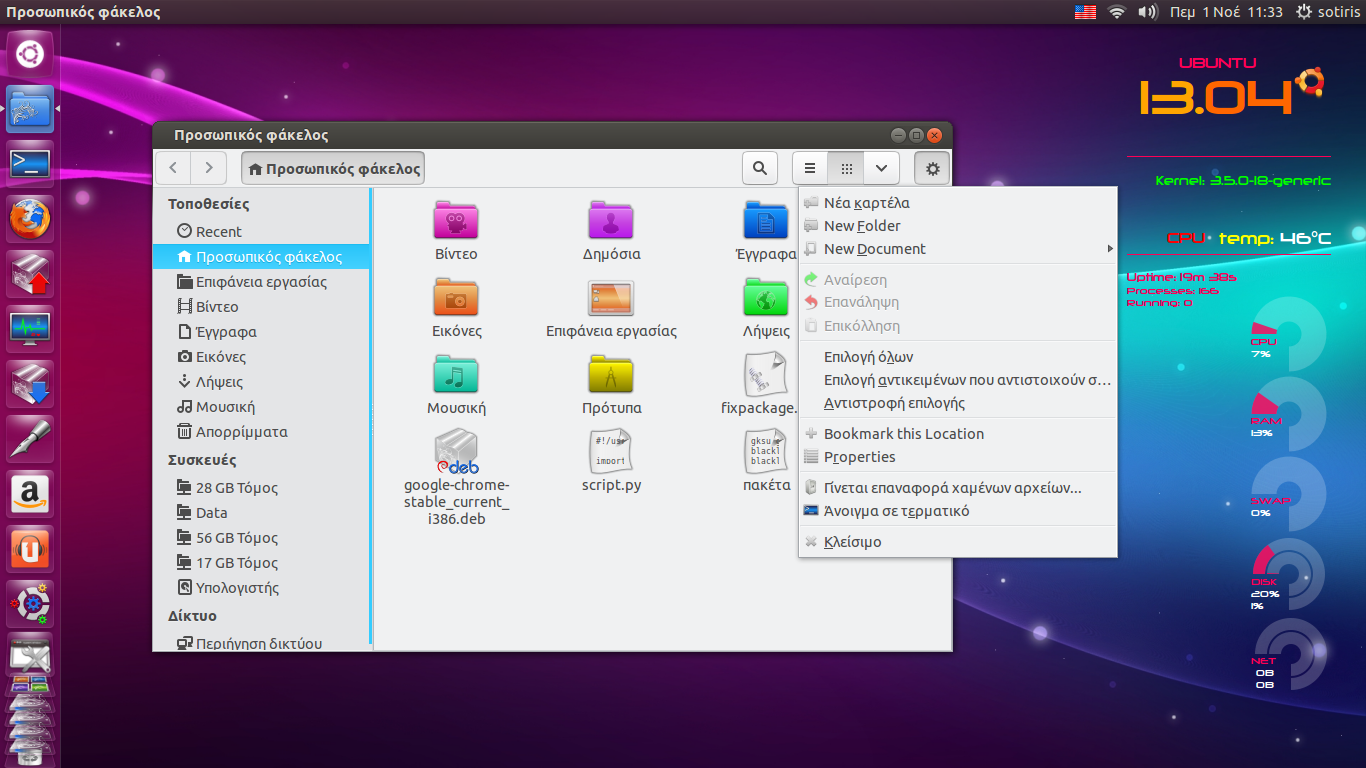Switch to icon grid view
1366x768 pixels.
[846, 169]
